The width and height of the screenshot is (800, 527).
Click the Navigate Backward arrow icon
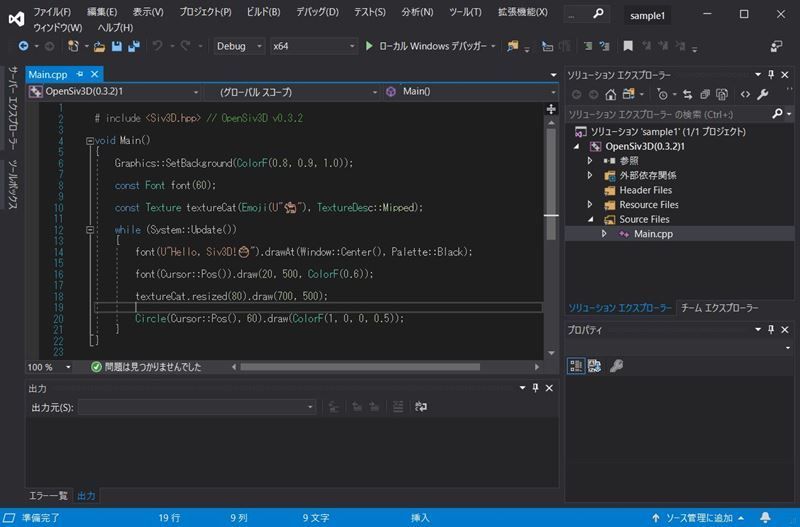point(23,46)
